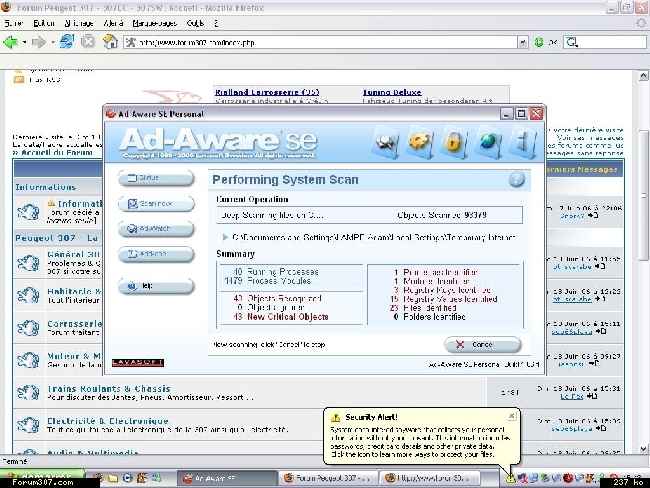Open the ? help menu in Firefox
This screenshot has width=650, height=488.
(x=216, y=23)
